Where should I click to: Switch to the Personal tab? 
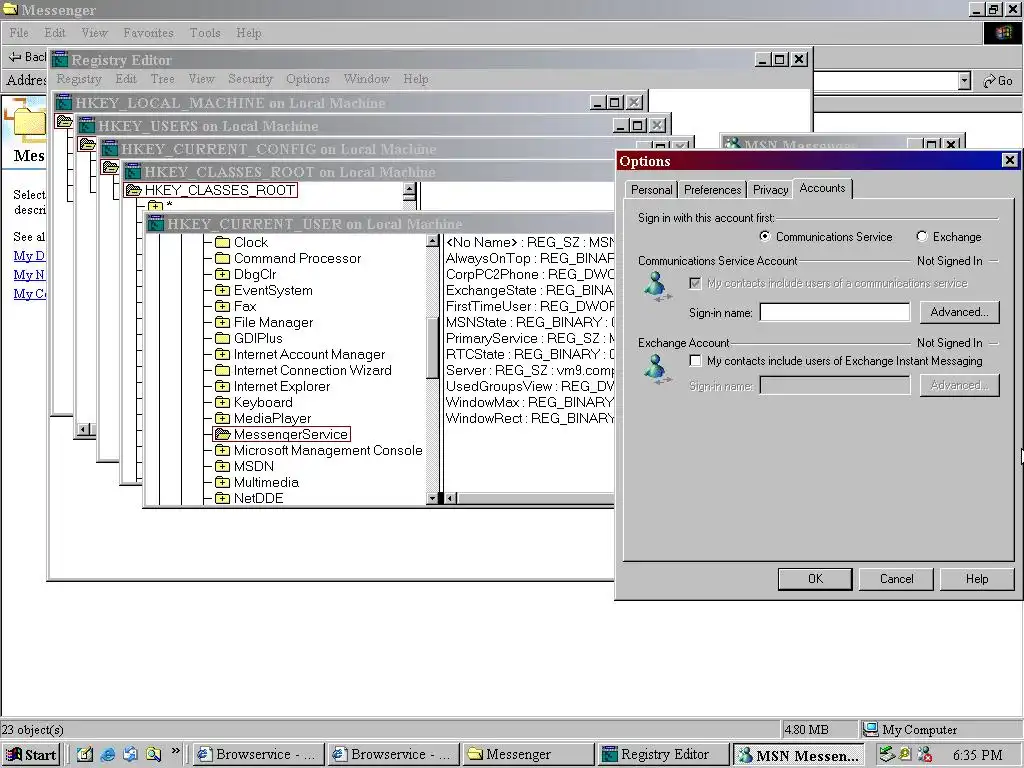coord(651,190)
